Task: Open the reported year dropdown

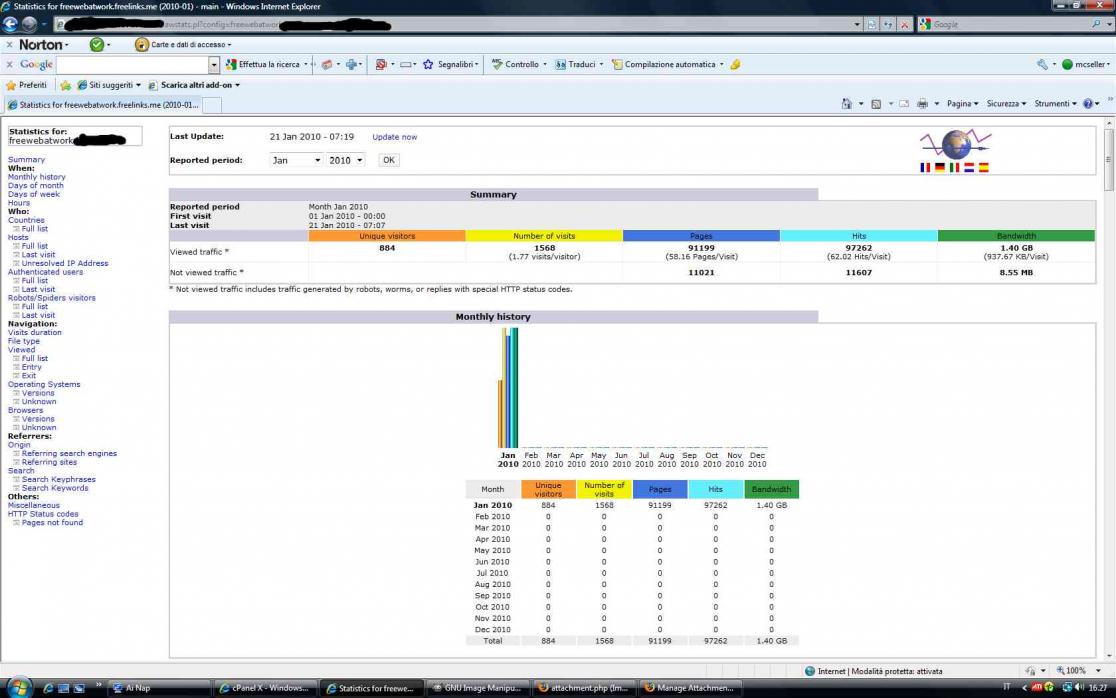Action: (x=346, y=160)
